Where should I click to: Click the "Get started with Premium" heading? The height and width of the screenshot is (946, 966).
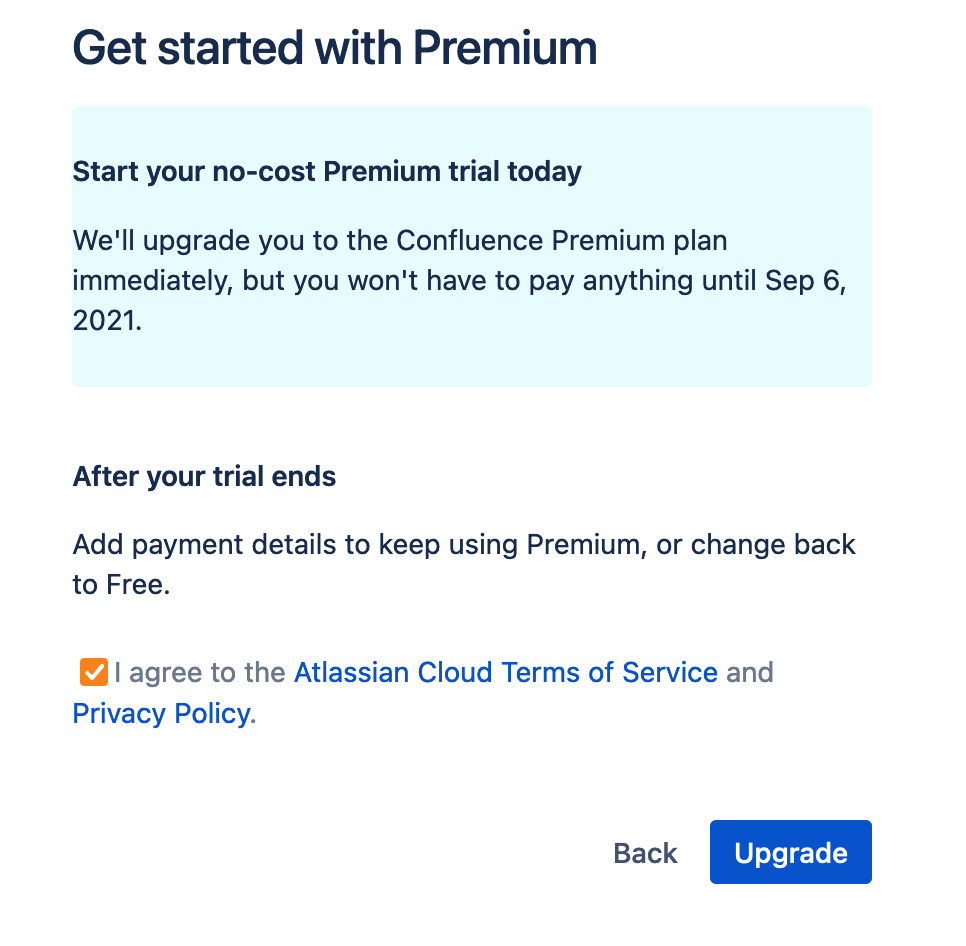[x=335, y=47]
